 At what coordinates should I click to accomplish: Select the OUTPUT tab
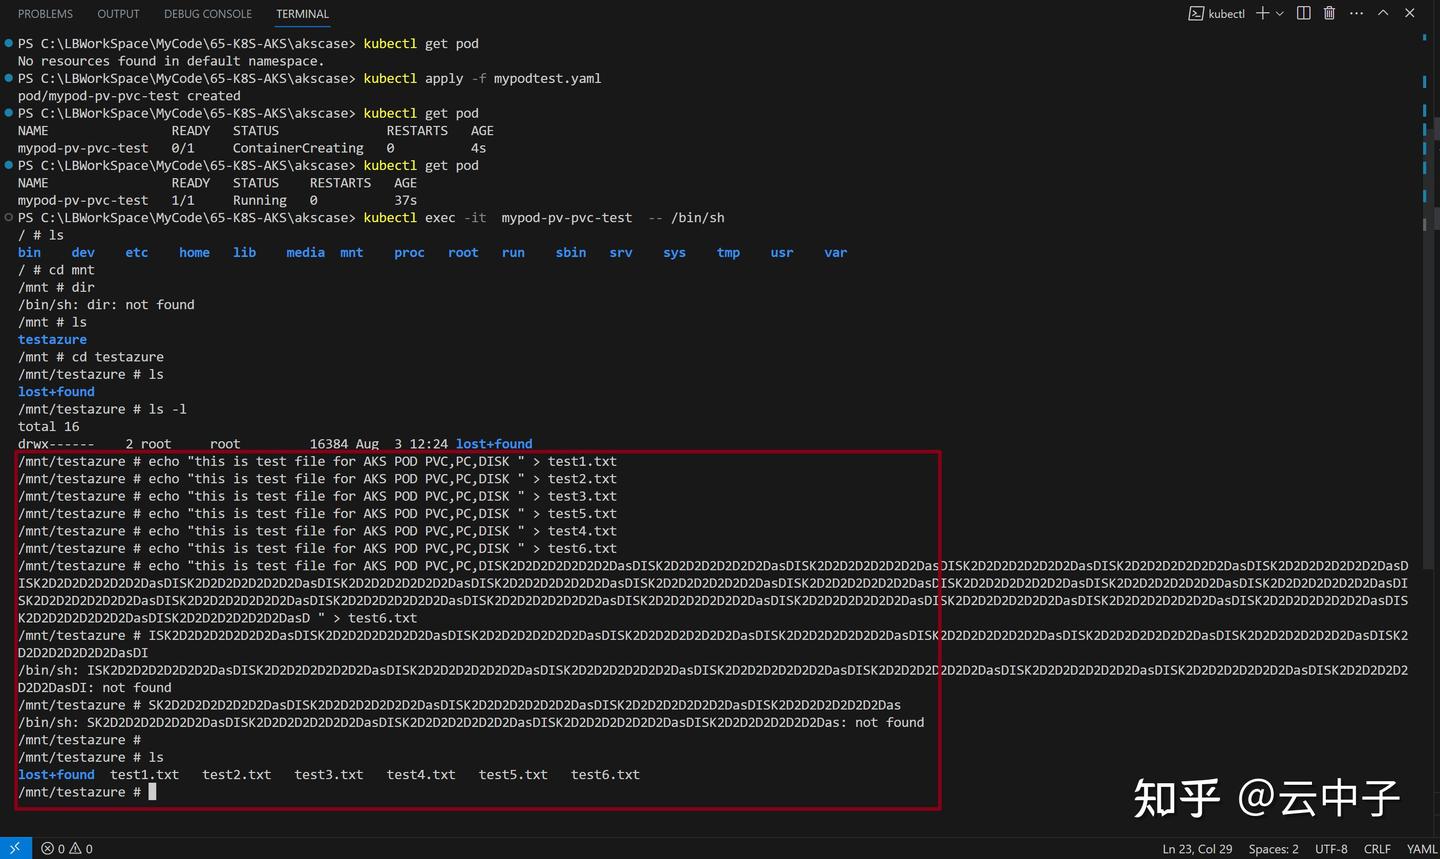pos(117,13)
